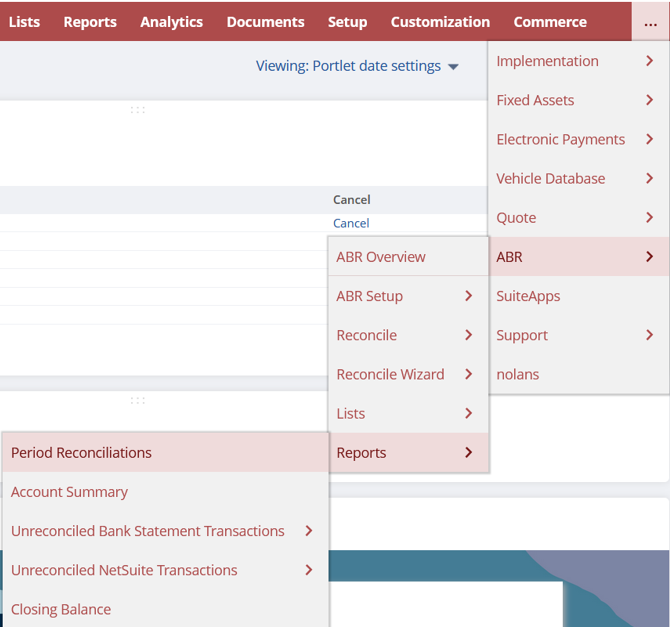Click the three-dot overflow menu icon
Image resolution: width=670 pixels, height=627 pixels.
pyautogui.click(x=650, y=22)
